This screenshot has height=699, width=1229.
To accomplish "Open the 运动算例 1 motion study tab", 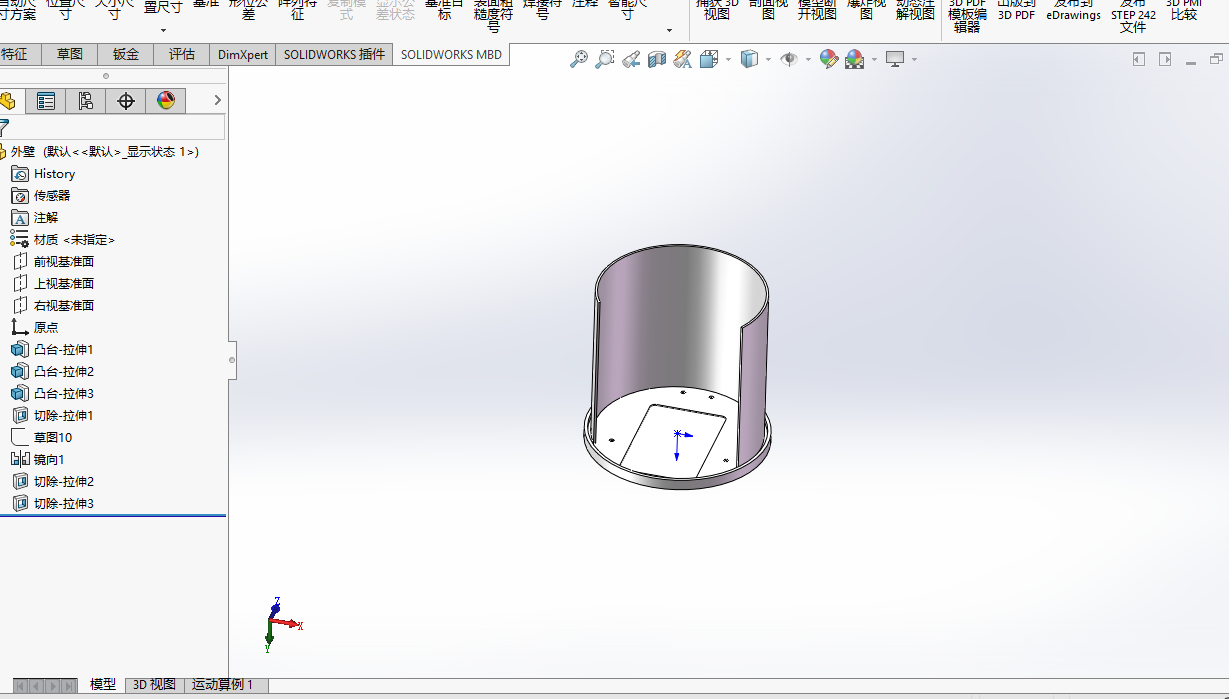I will coord(222,685).
